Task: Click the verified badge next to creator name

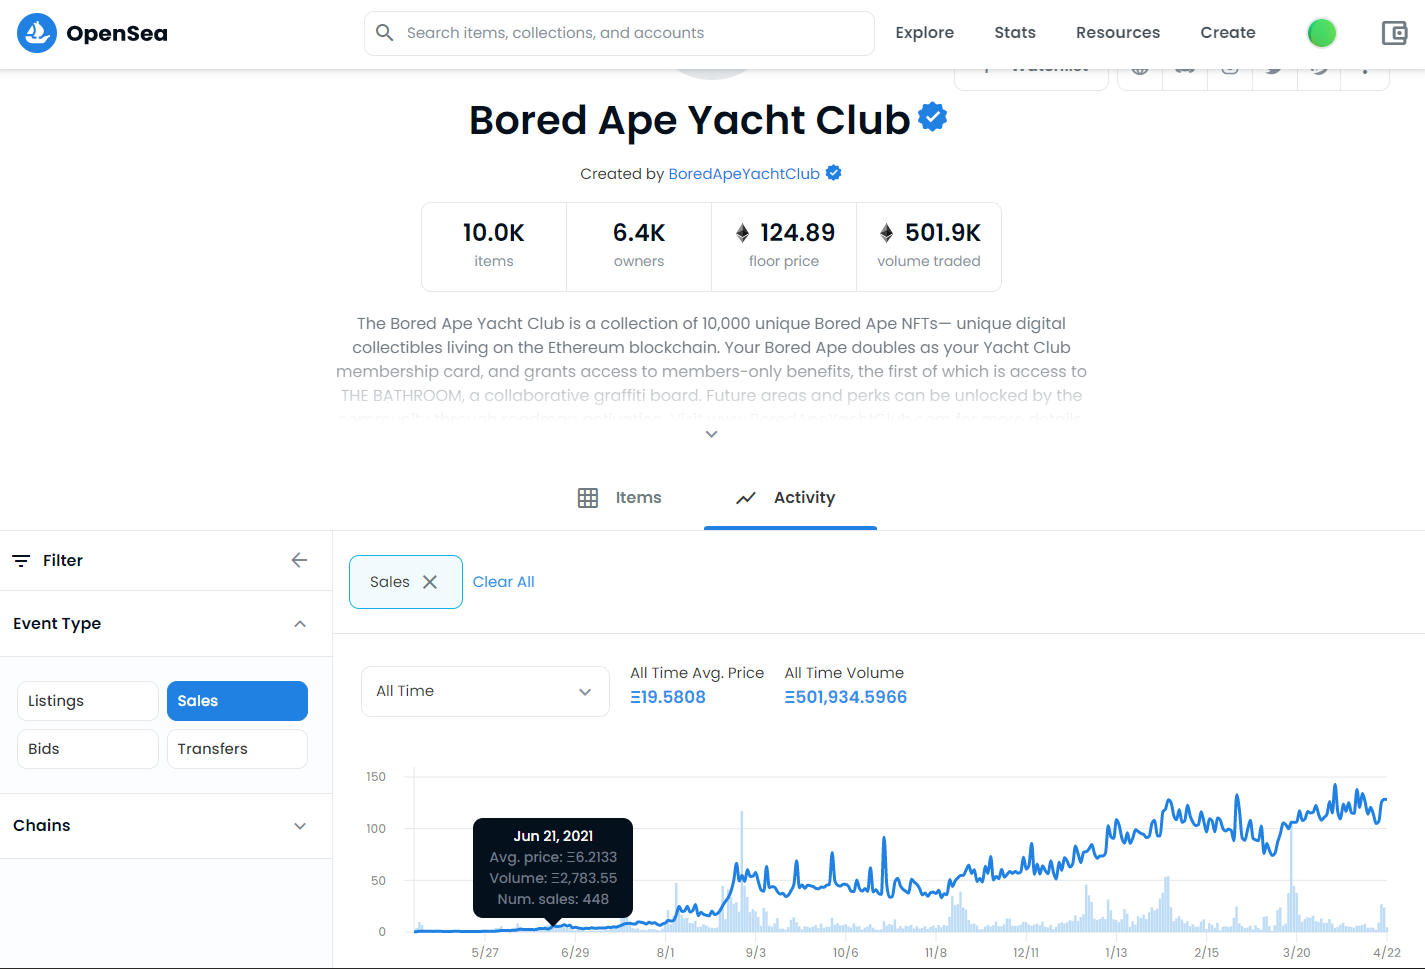Action: point(833,173)
